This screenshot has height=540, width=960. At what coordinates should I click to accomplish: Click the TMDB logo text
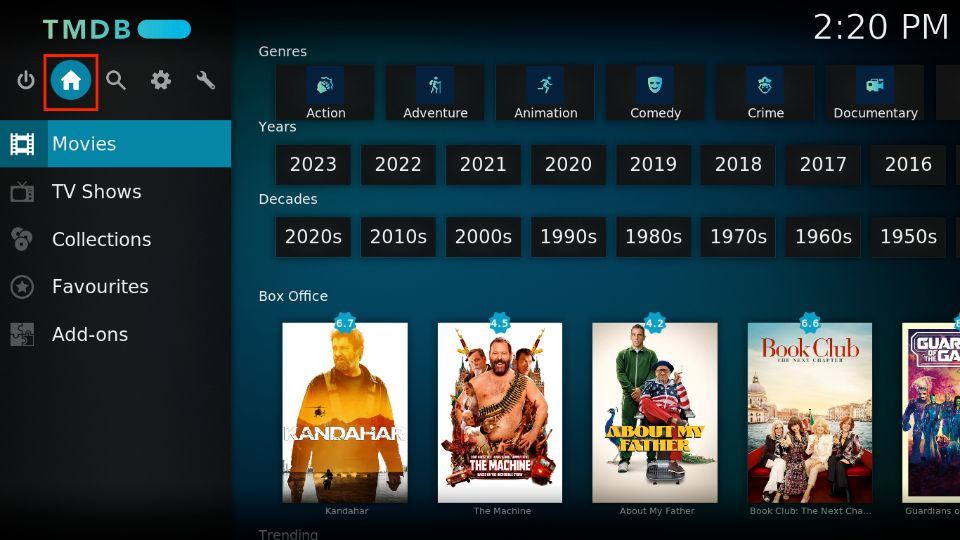click(x=87, y=29)
